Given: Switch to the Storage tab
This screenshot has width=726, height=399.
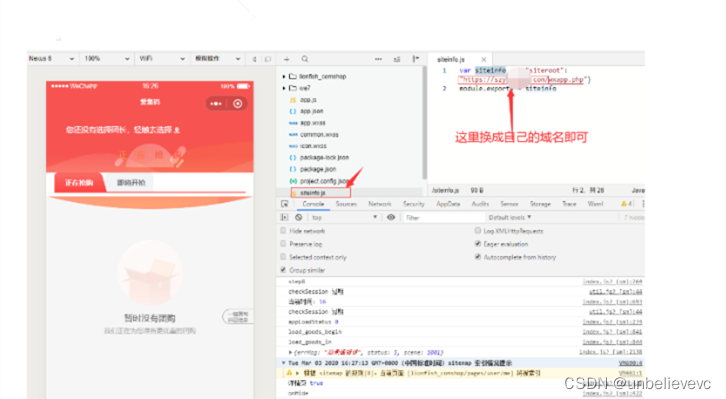Looking at the screenshot, I should (x=540, y=204).
